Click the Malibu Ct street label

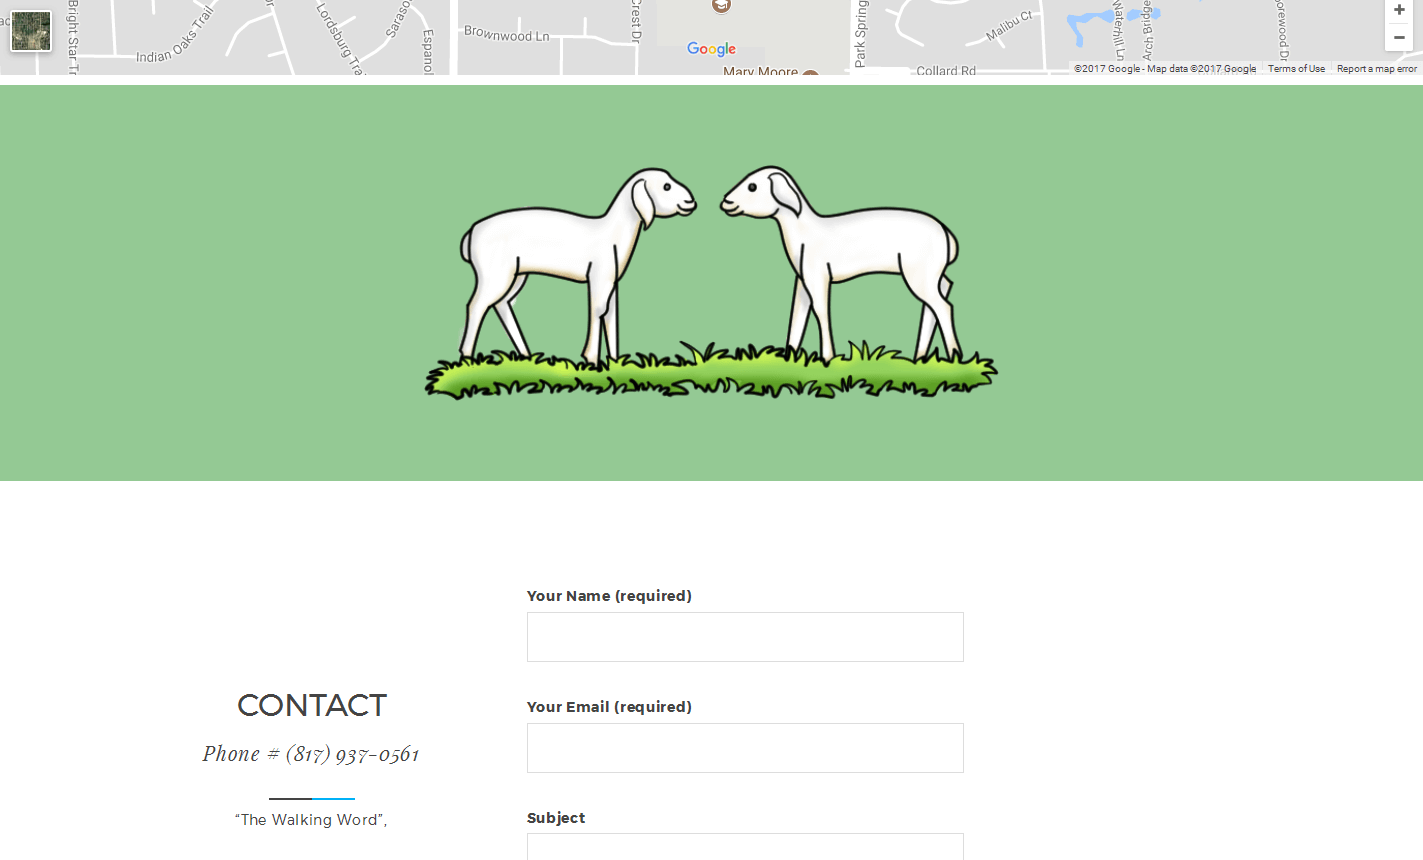click(1009, 26)
